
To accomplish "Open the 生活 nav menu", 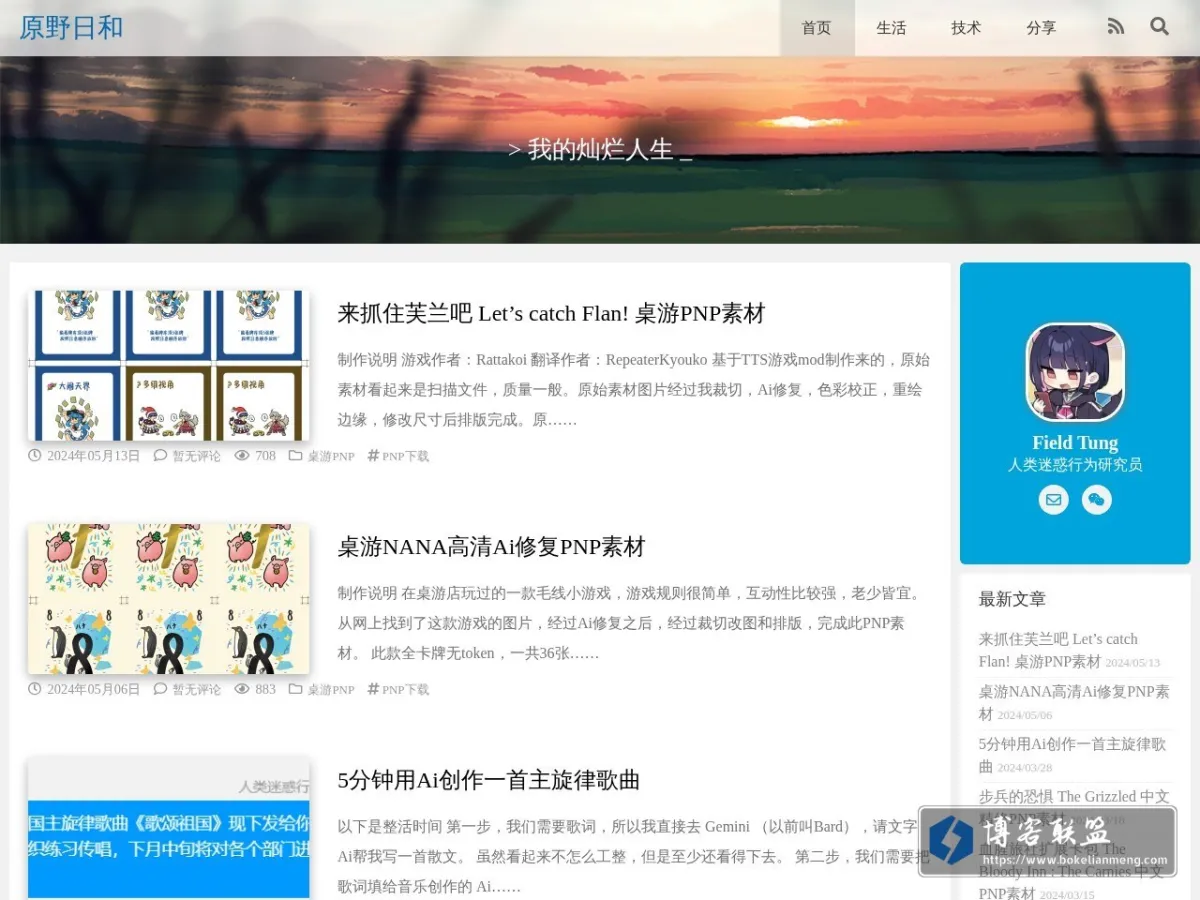I will click(891, 28).
